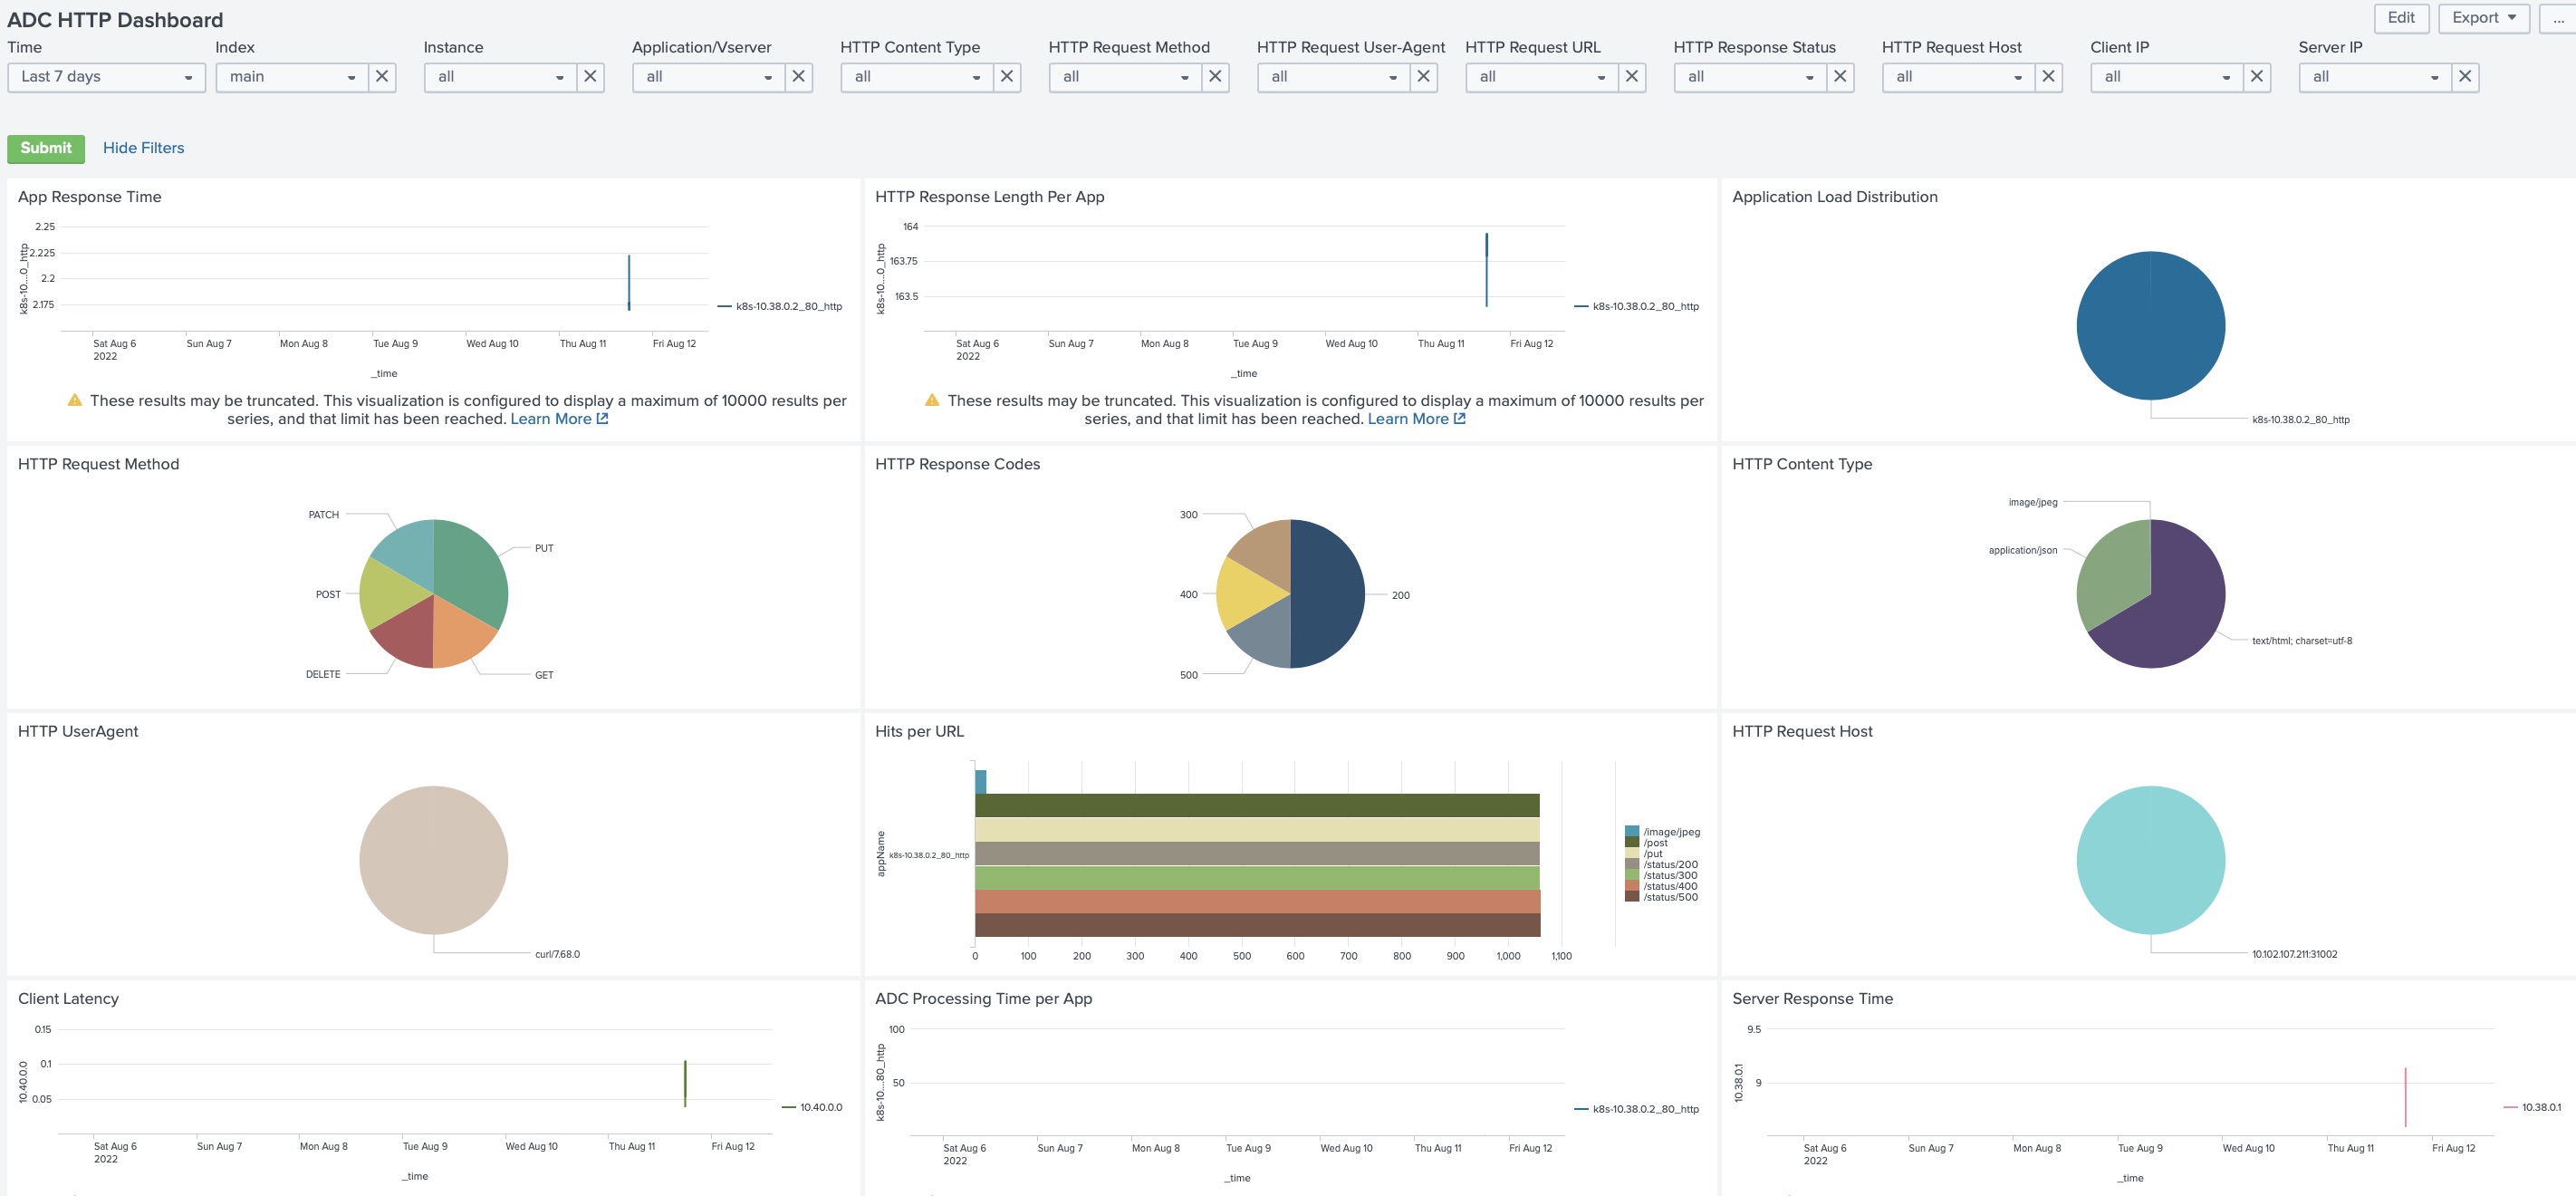This screenshot has height=1196, width=2576.
Task: Clear the HTTP Request Method filter X
Action: point(1215,77)
